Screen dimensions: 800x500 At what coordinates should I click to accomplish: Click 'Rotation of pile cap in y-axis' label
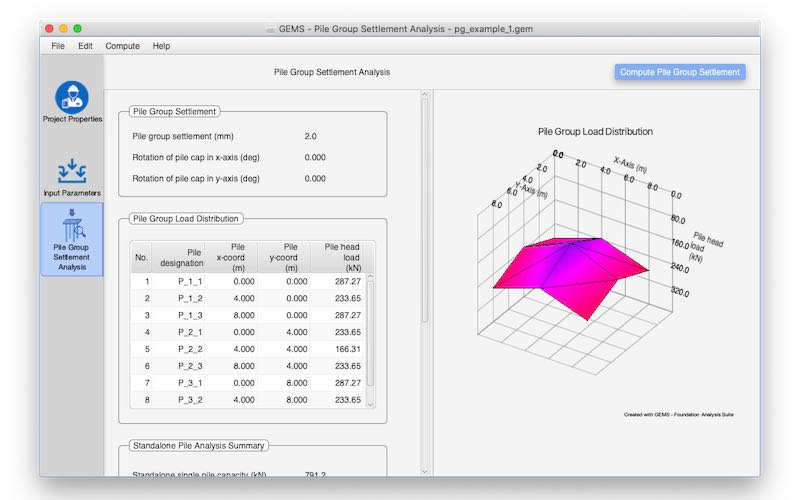click(x=196, y=179)
